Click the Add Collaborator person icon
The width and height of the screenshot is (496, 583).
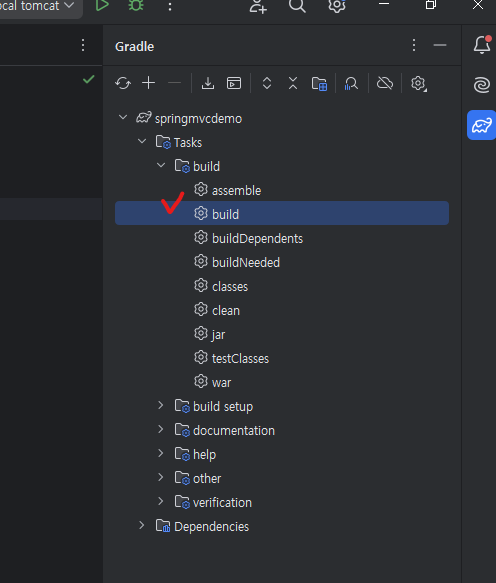click(258, 6)
